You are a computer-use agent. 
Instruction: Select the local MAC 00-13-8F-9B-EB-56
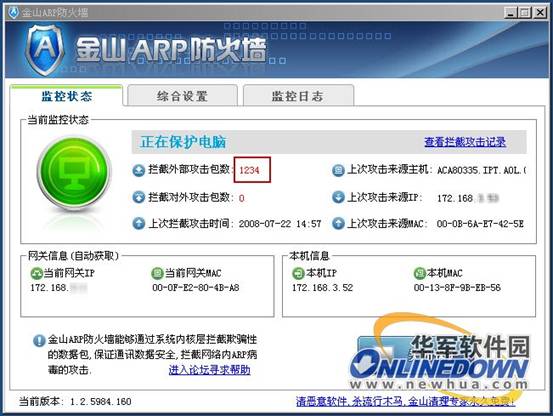tap(457, 288)
